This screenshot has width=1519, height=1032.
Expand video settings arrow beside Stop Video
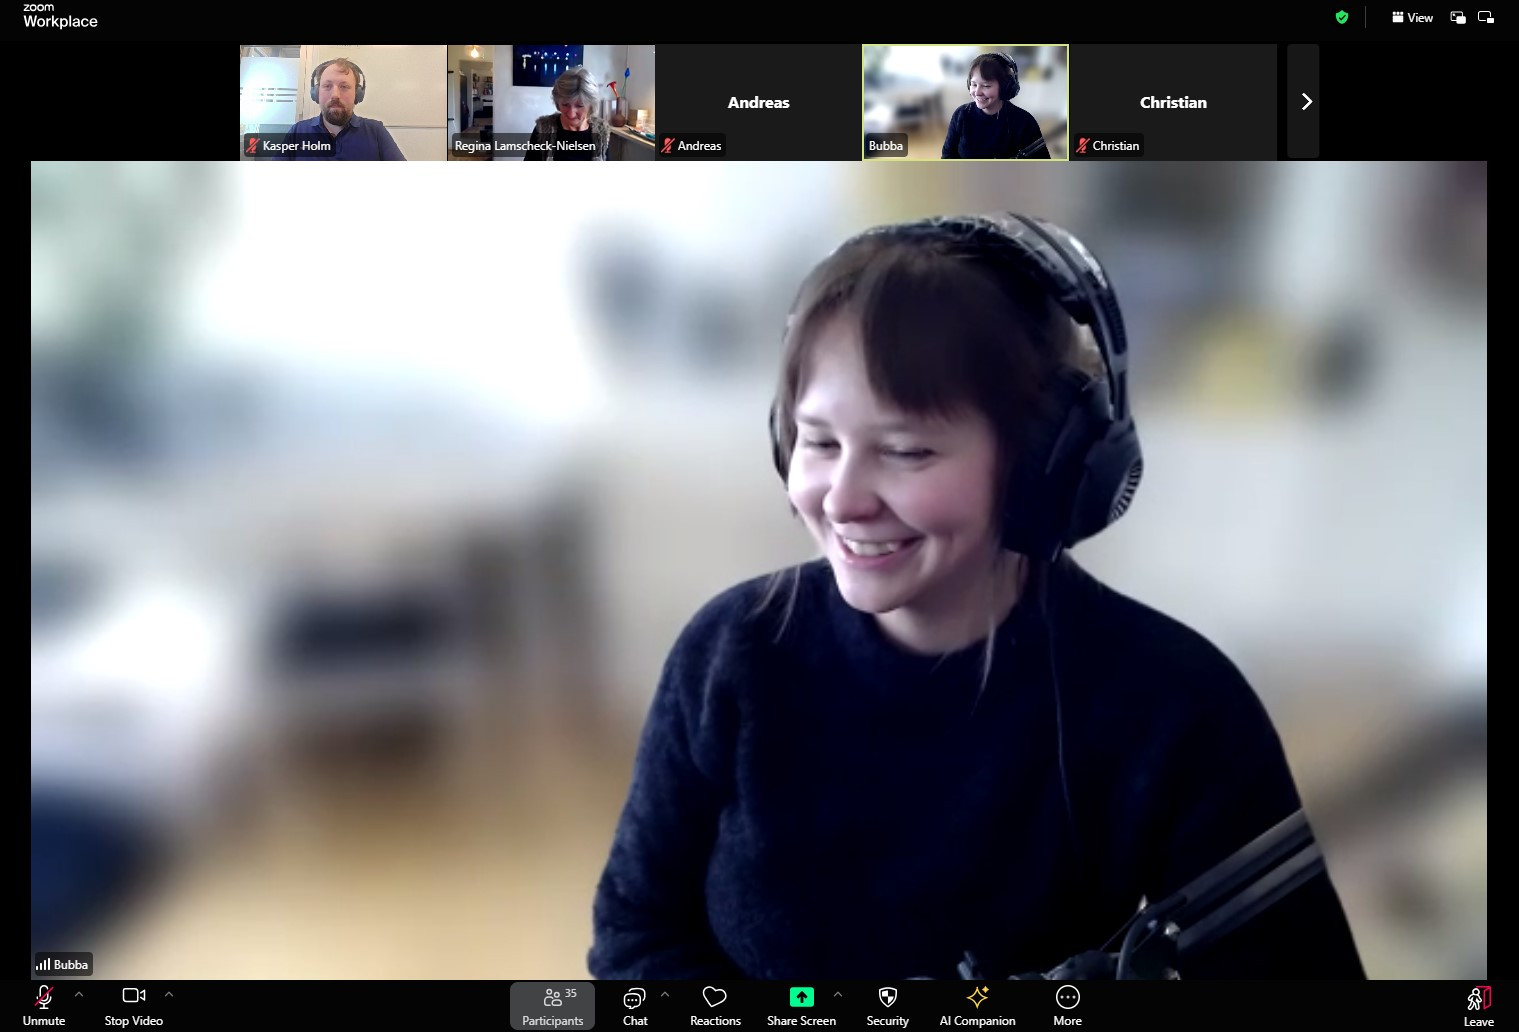pos(169,994)
